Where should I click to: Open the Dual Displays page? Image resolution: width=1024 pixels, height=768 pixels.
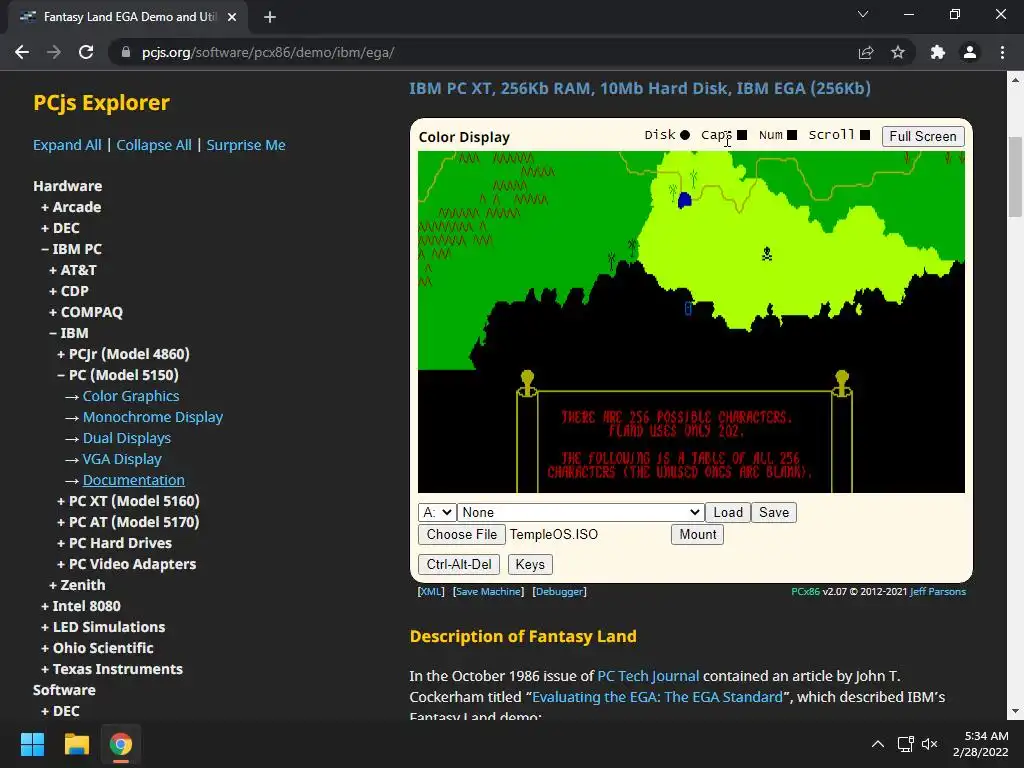point(127,438)
